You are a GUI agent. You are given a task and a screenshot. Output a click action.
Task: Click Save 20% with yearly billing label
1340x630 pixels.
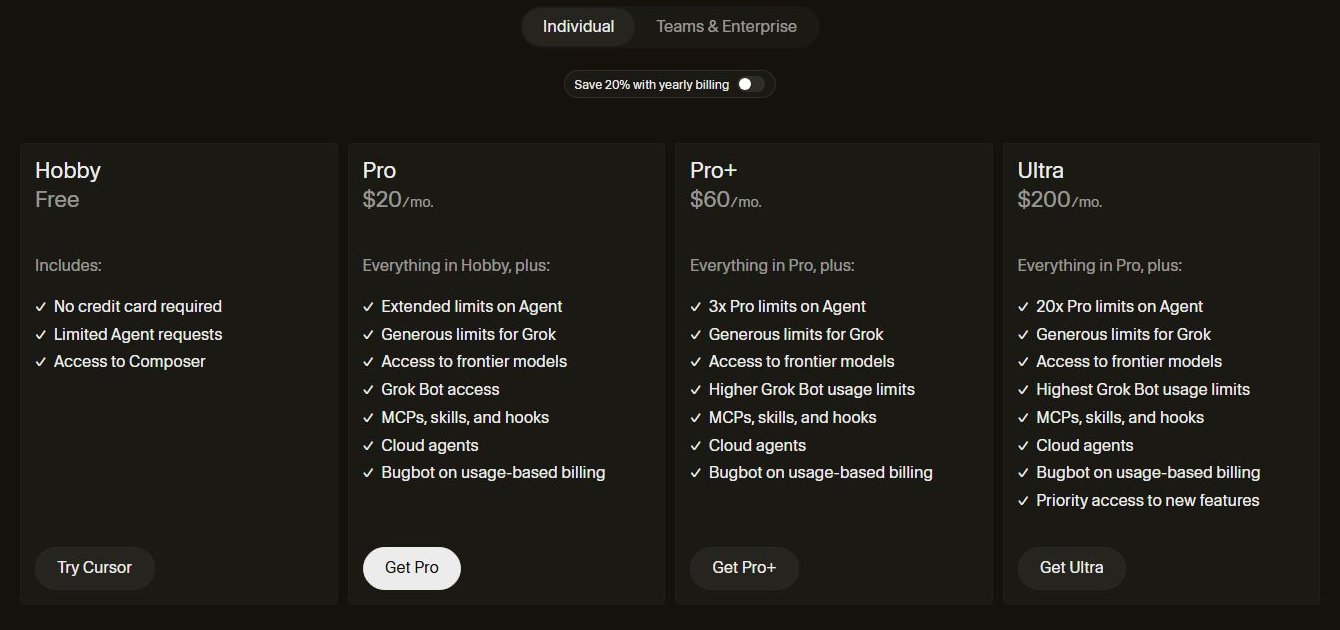pyautogui.click(x=652, y=85)
